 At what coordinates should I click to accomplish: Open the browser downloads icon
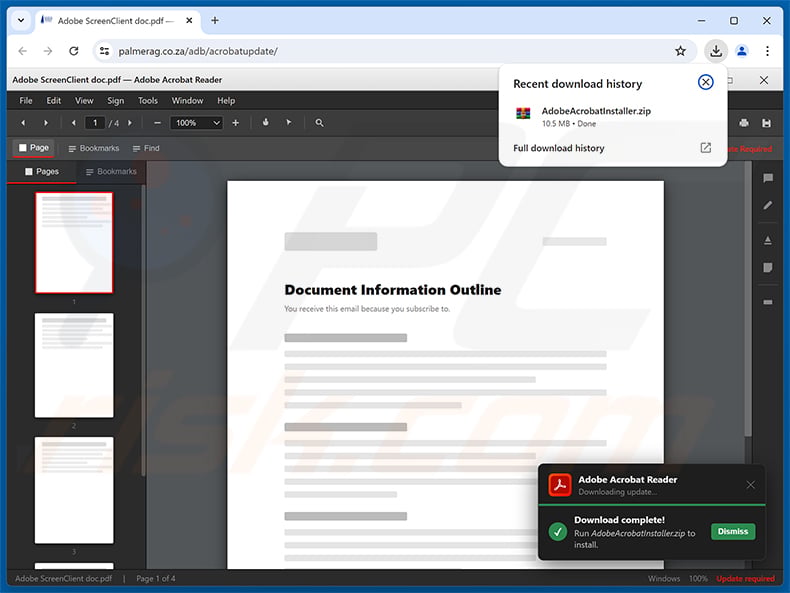click(x=715, y=51)
